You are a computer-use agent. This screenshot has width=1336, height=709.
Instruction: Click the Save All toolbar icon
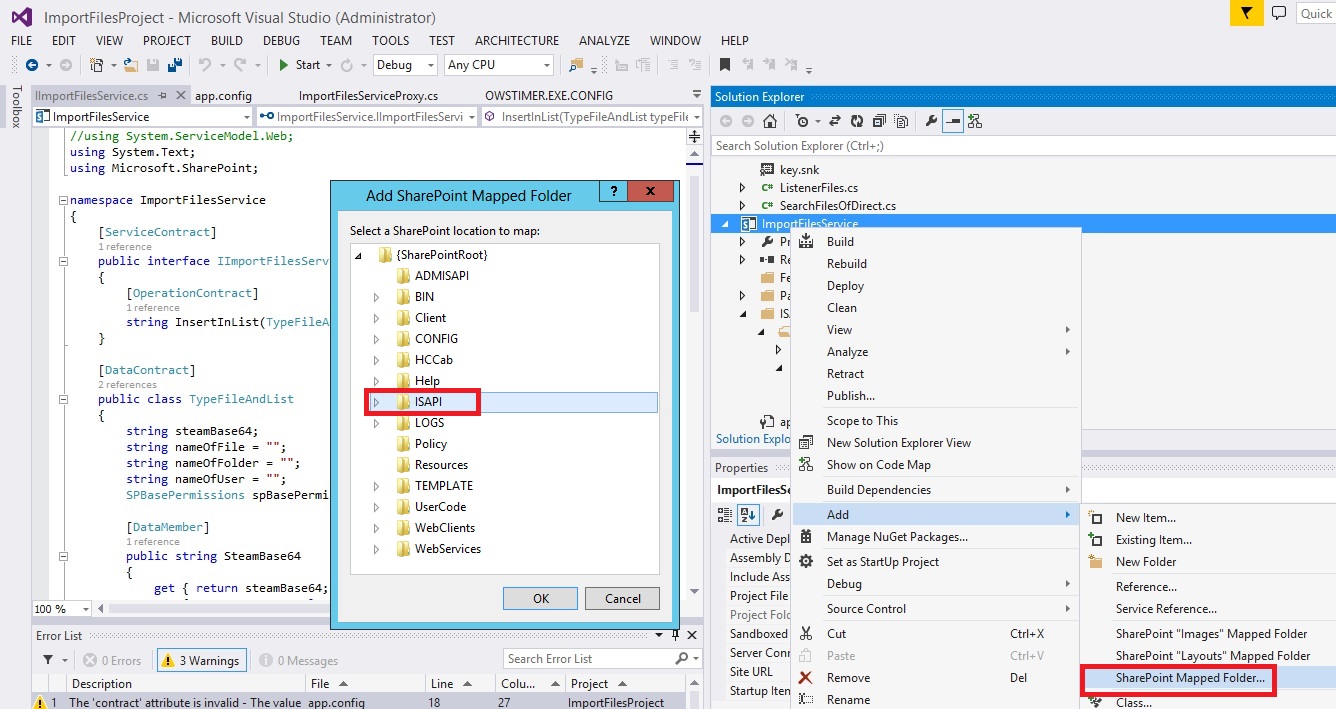pos(175,65)
